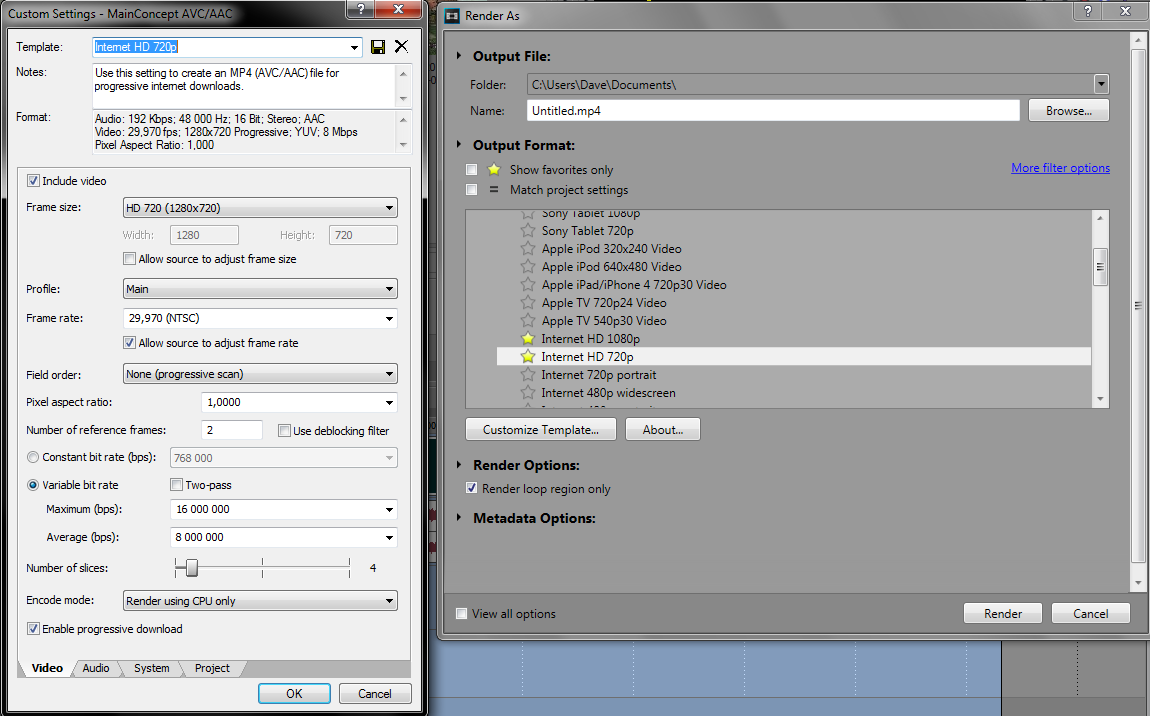
Task: Click Cancel in Render As window
Action: pyautogui.click(x=1091, y=613)
